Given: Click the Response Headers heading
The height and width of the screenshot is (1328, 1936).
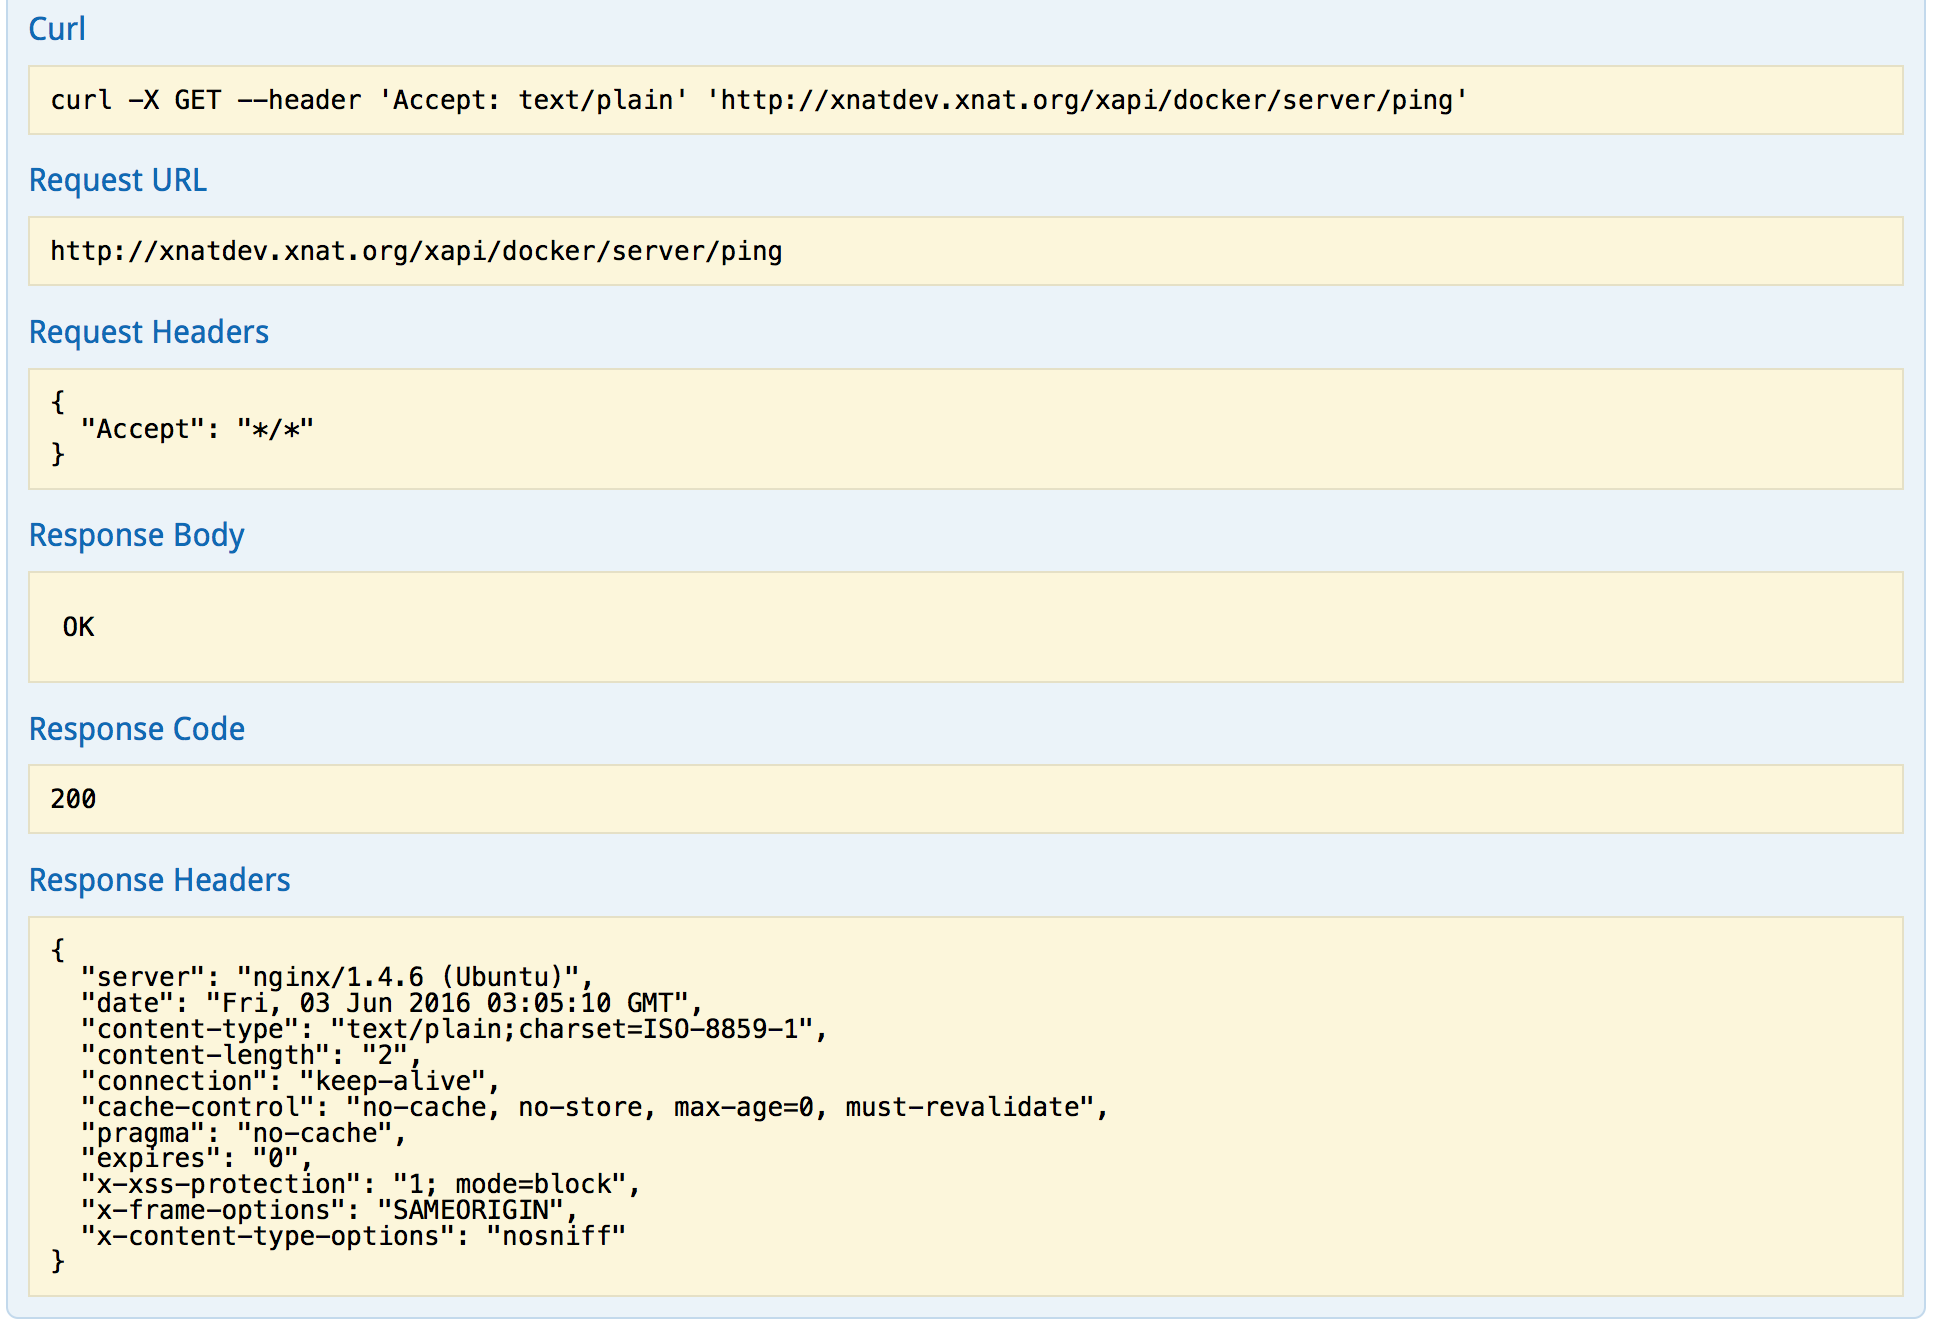Looking at the screenshot, I should click(160, 880).
